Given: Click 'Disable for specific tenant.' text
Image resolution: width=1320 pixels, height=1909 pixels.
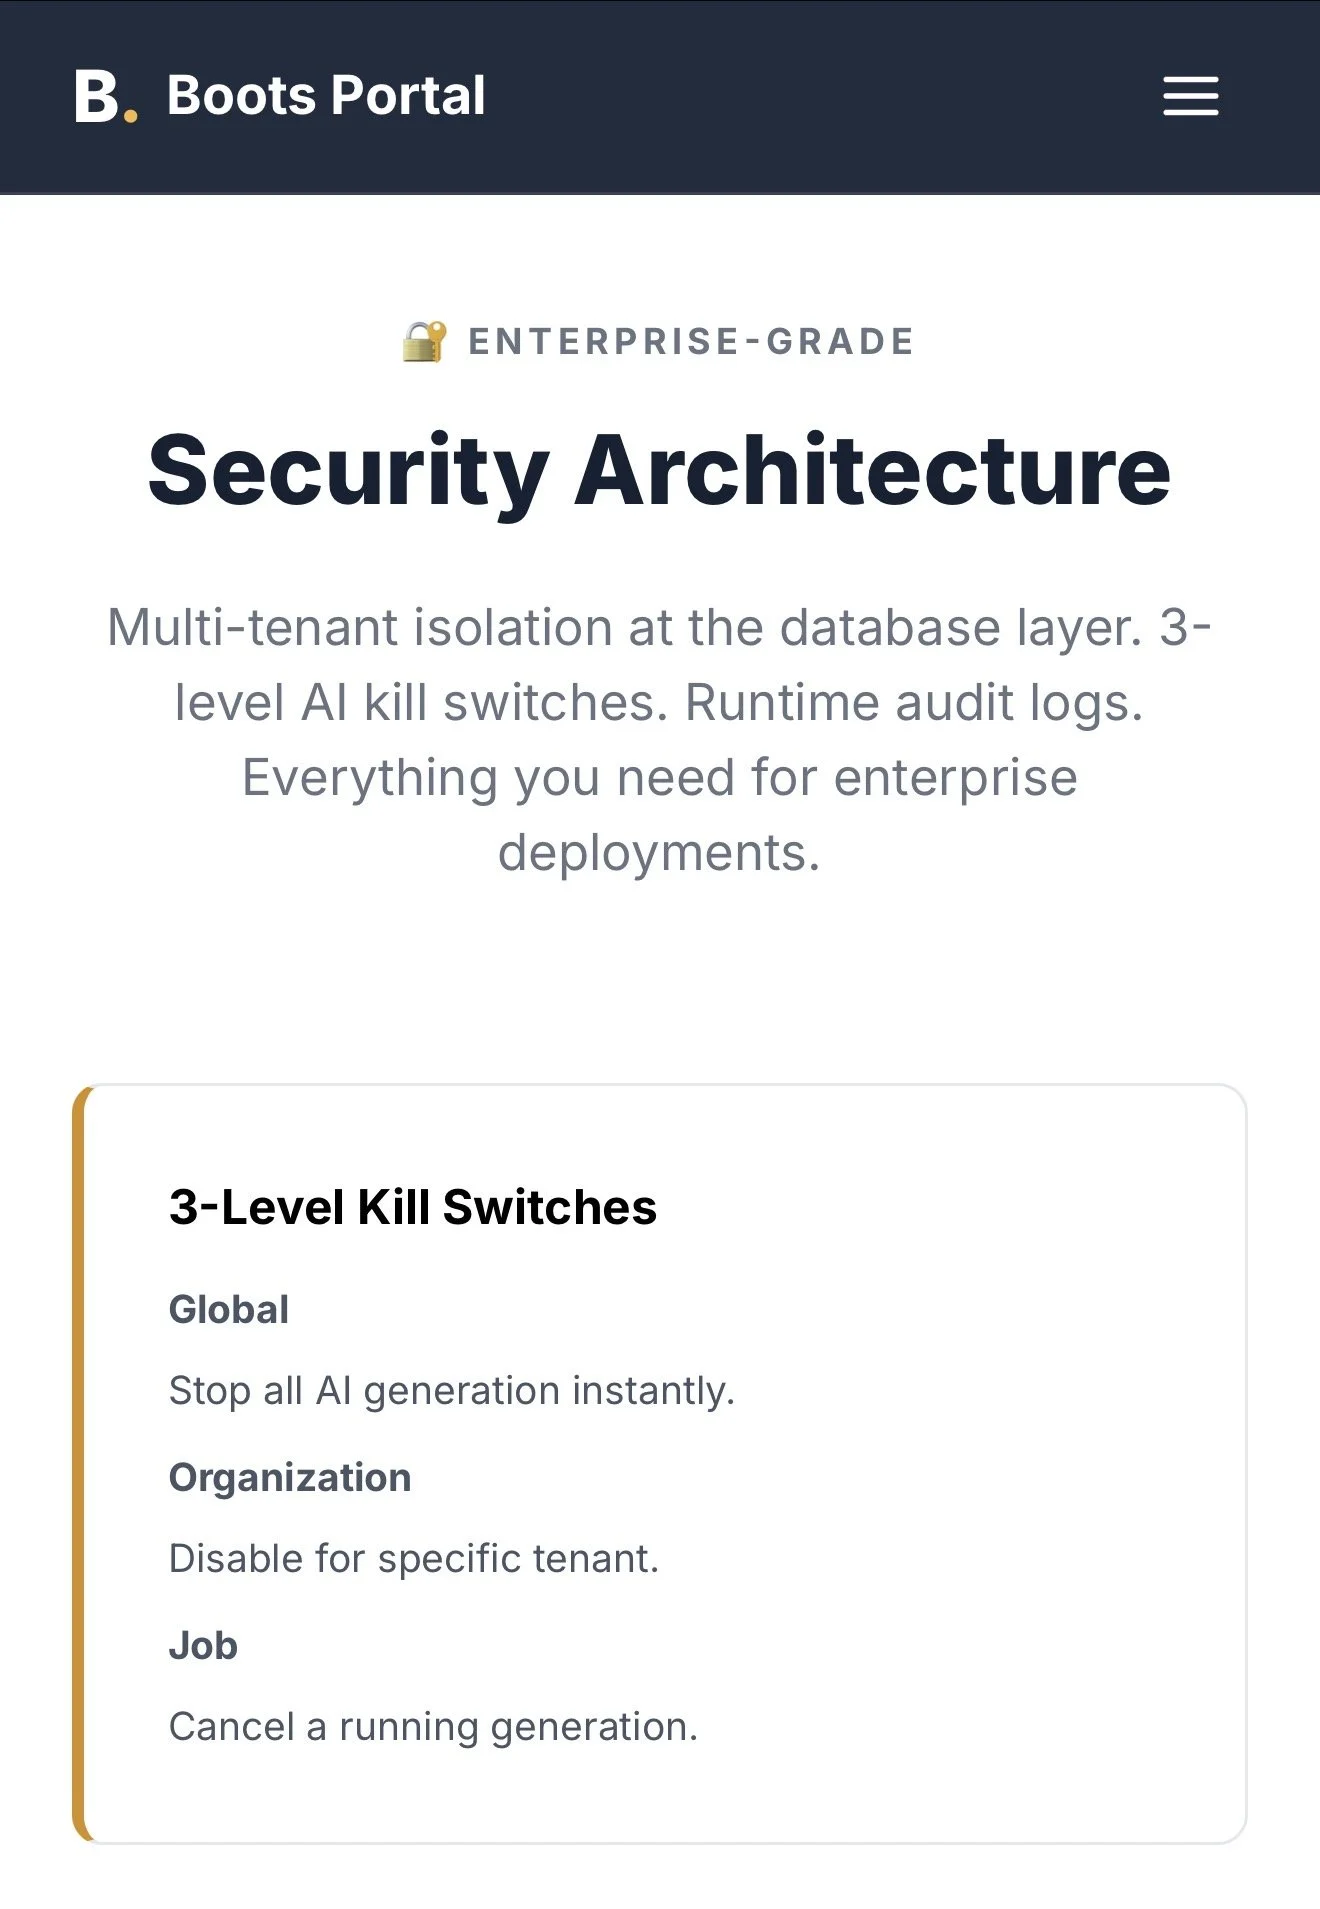Looking at the screenshot, I should (414, 1559).
